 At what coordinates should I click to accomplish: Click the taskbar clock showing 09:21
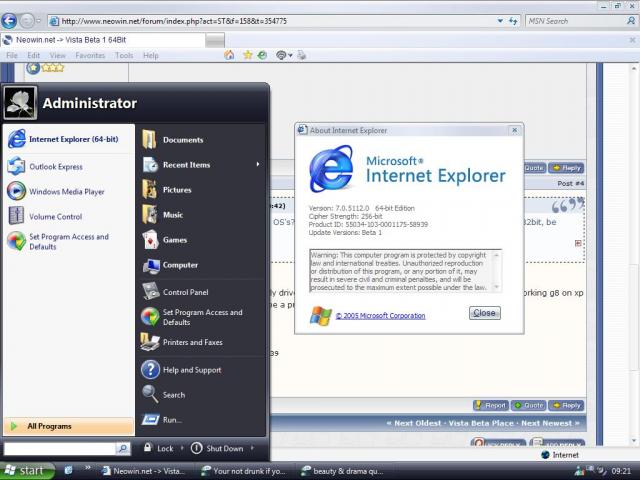621,471
